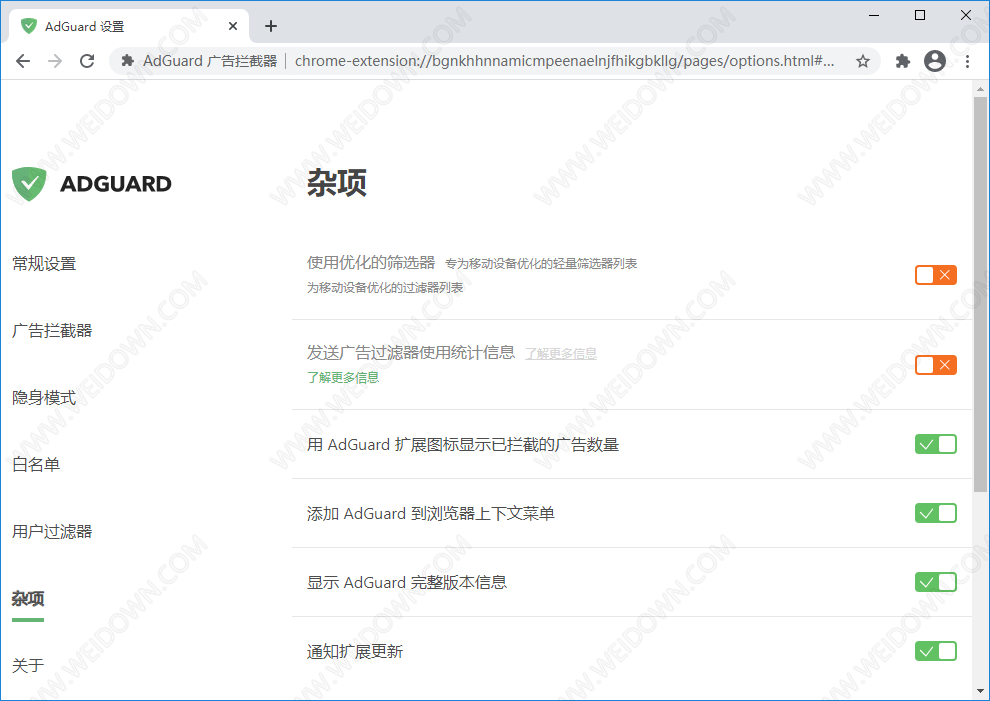This screenshot has width=990, height=701.
Task: Maximize the Chrome window
Action: (920, 15)
